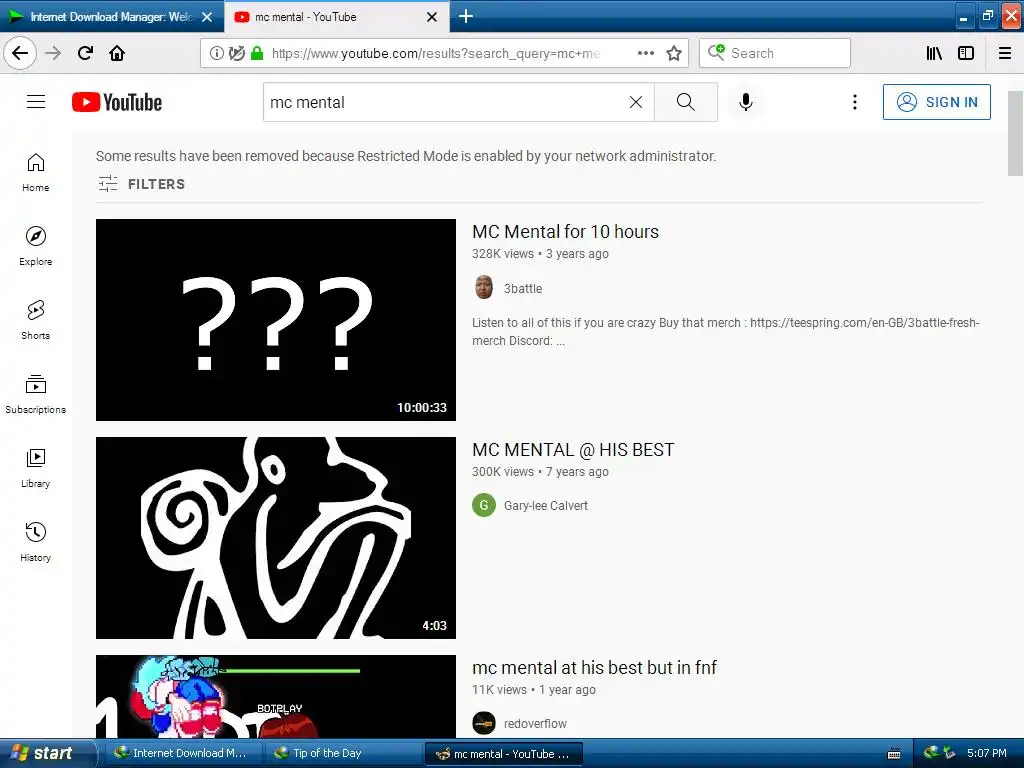Screen dimensions: 1024x768
Task: Click the page vertical scrollbar thumb
Action: 1015,133
